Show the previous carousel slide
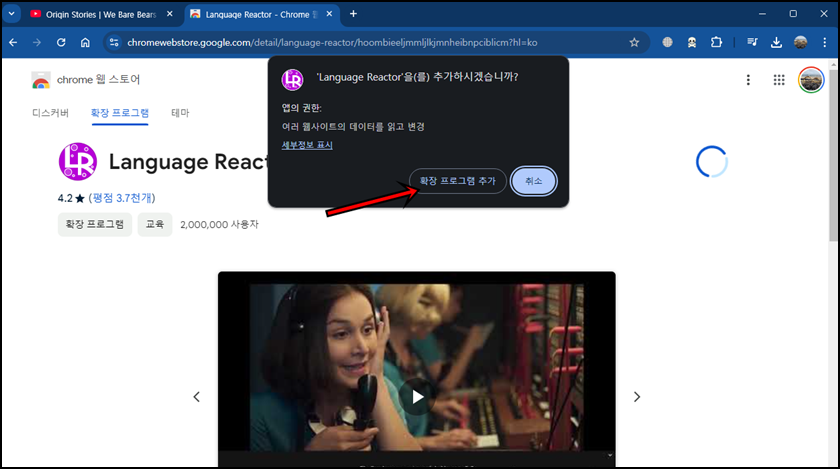Viewport: 840px width, 469px height. [197, 397]
